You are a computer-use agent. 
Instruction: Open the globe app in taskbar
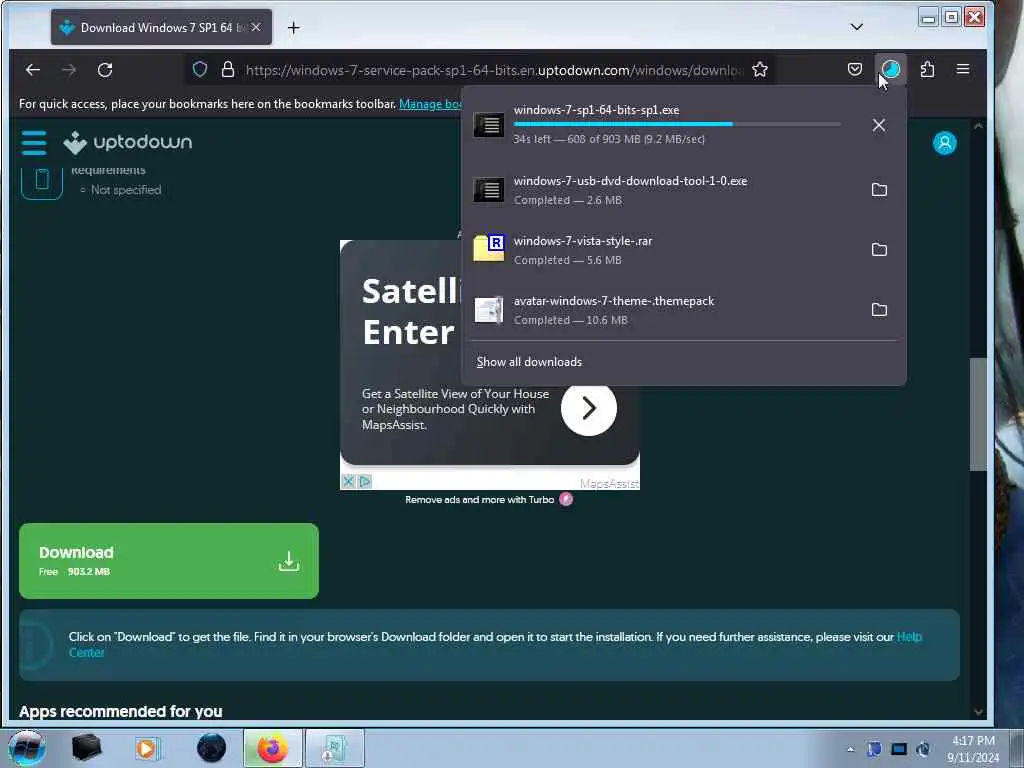click(x=211, y=748)
